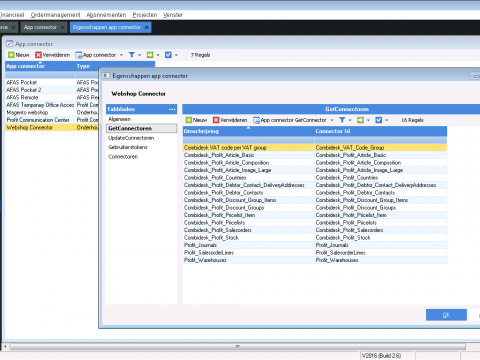480x360 pixels.
Task: Select Combidesk VAT code per VAT group row
Action: tap(315, 148)
